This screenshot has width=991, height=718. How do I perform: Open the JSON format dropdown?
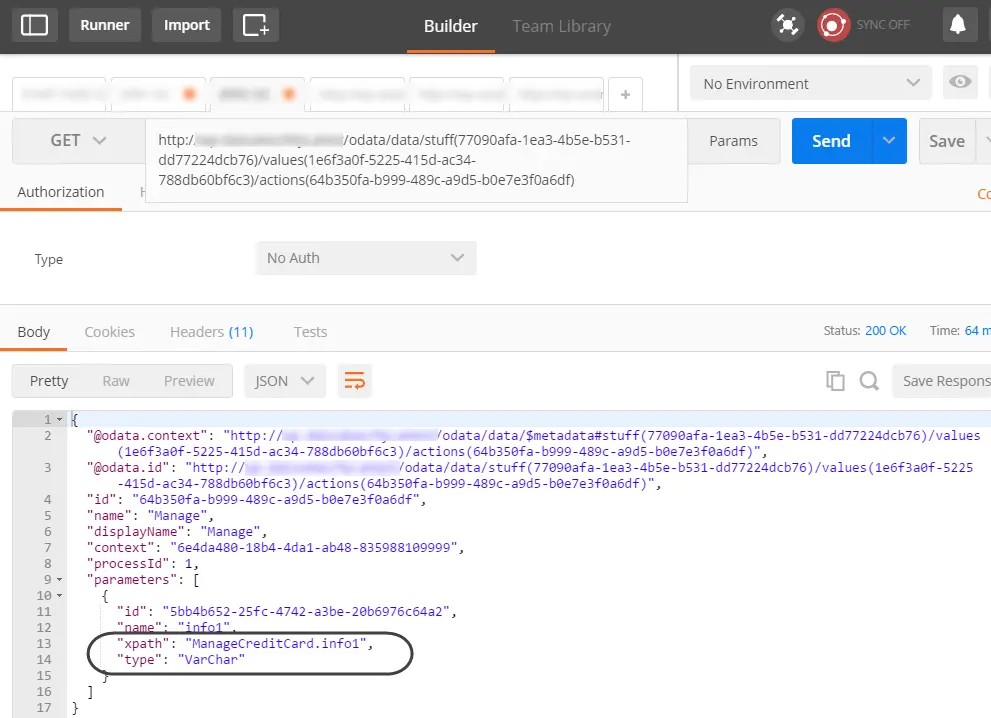tap(285, 380)
